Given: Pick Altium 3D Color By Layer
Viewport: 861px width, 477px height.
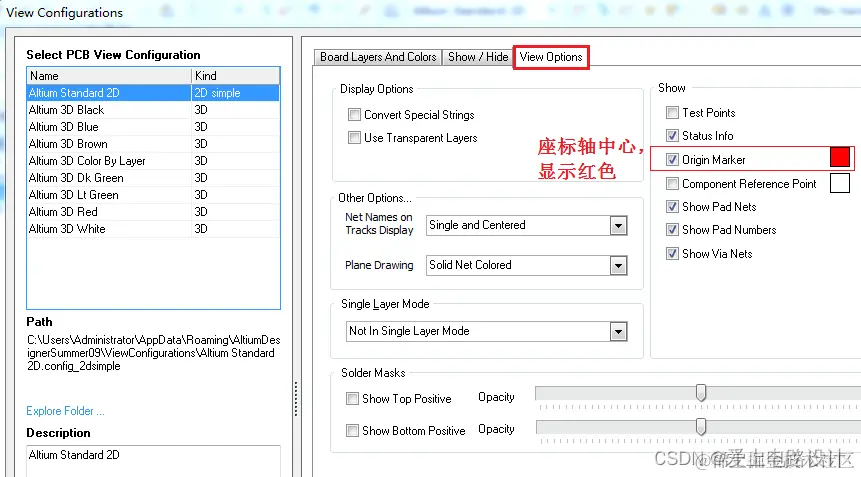Looking at the screenshot, I should click(153, 161).
